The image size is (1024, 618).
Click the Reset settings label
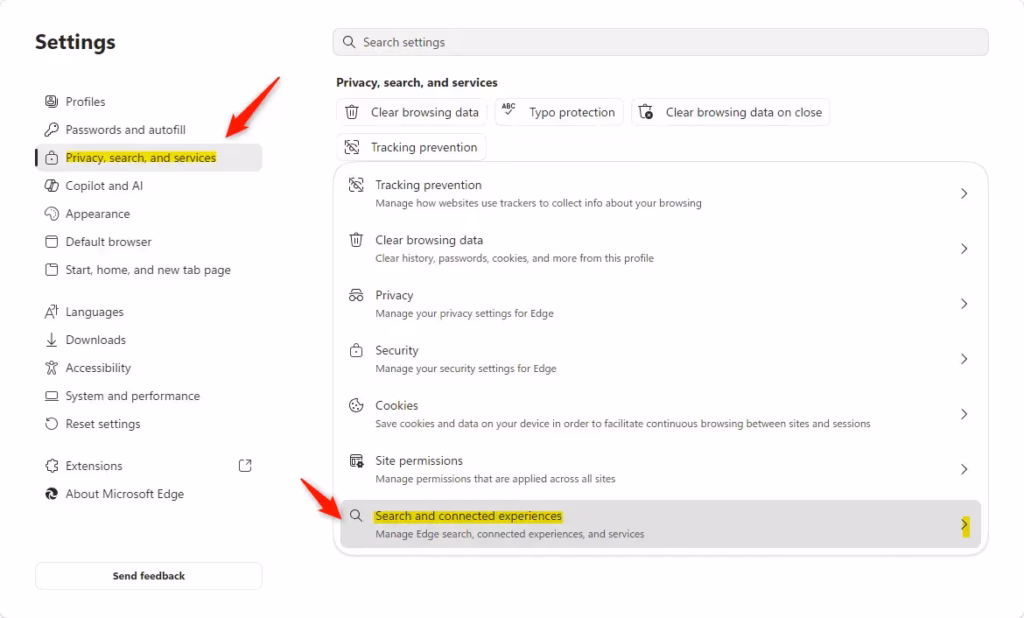[x=103, y=424]
